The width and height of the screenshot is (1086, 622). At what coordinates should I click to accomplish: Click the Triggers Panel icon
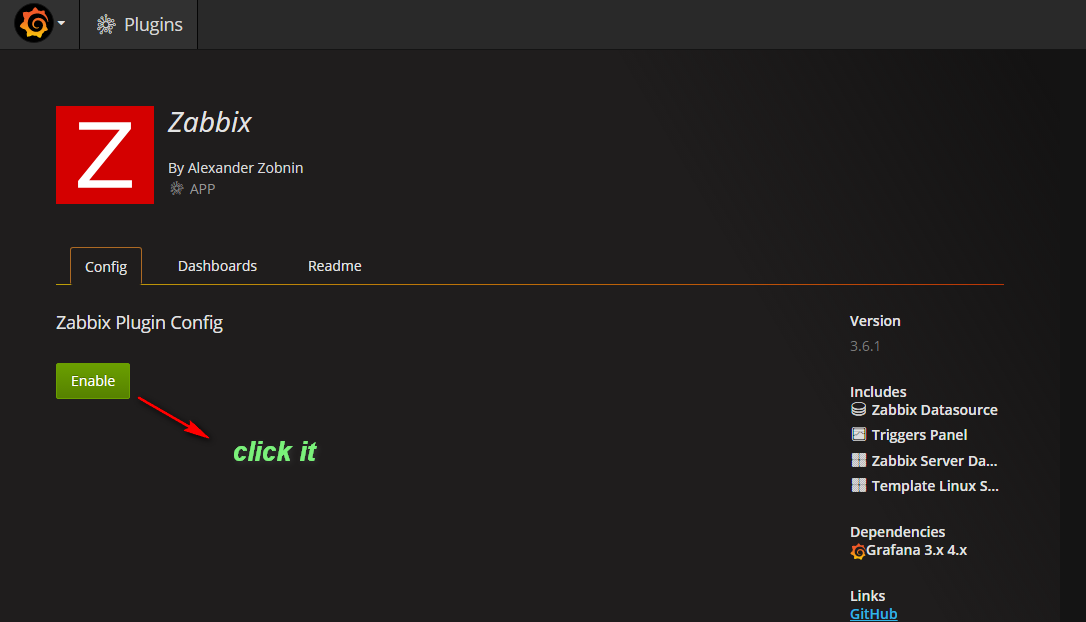858,434
